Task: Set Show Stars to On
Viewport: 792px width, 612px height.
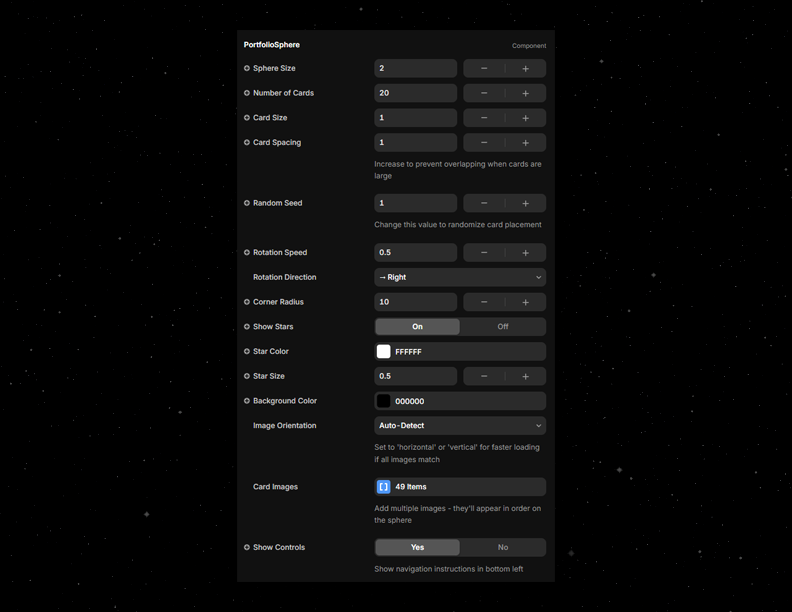Action: [417, 327]
